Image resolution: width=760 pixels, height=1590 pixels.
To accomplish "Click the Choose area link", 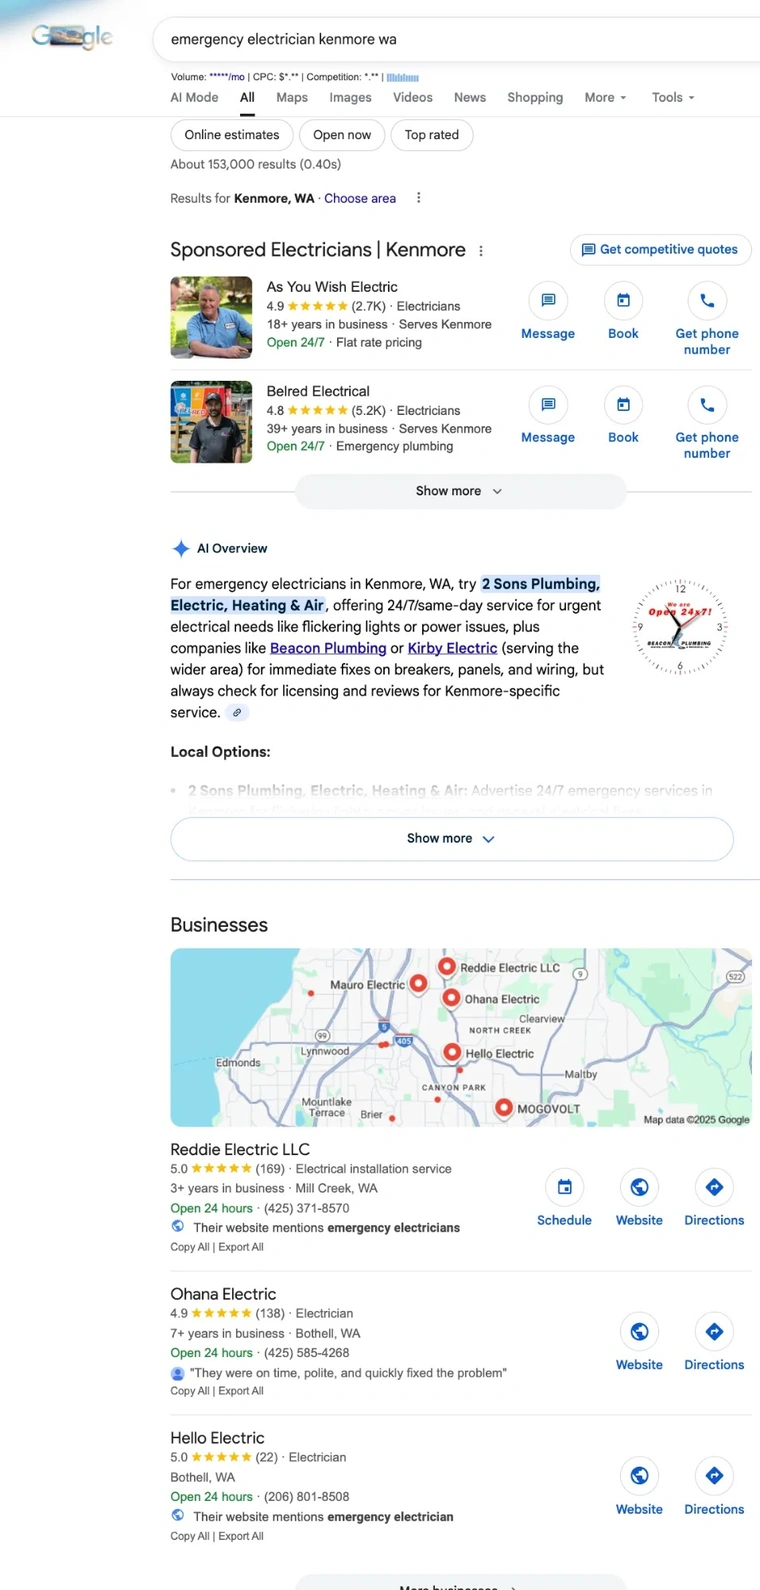I will tap(360, 198).
